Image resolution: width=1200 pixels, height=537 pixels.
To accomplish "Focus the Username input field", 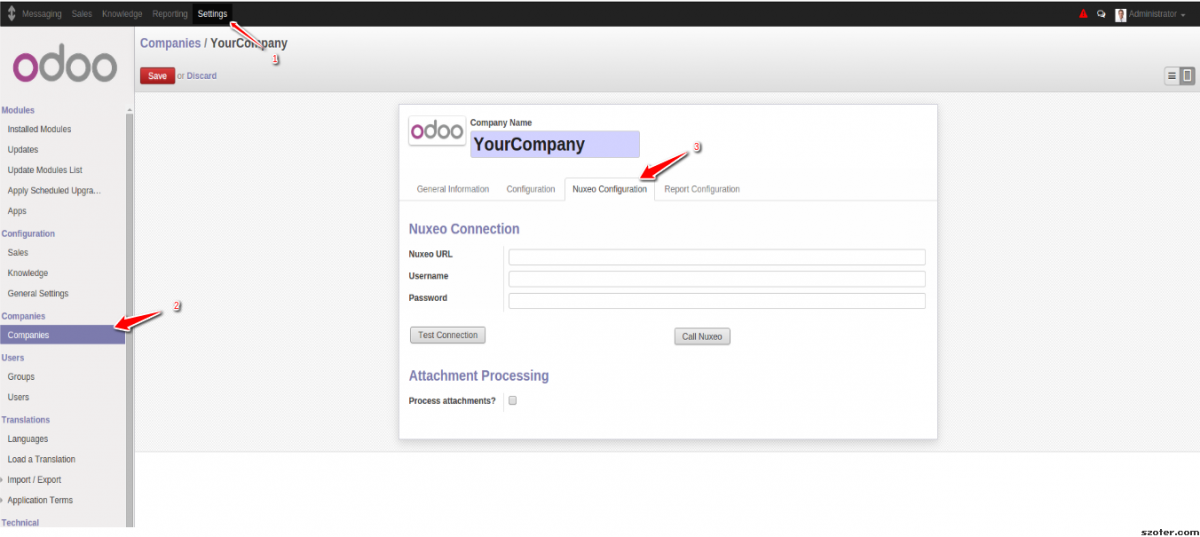I will point(717,279).
